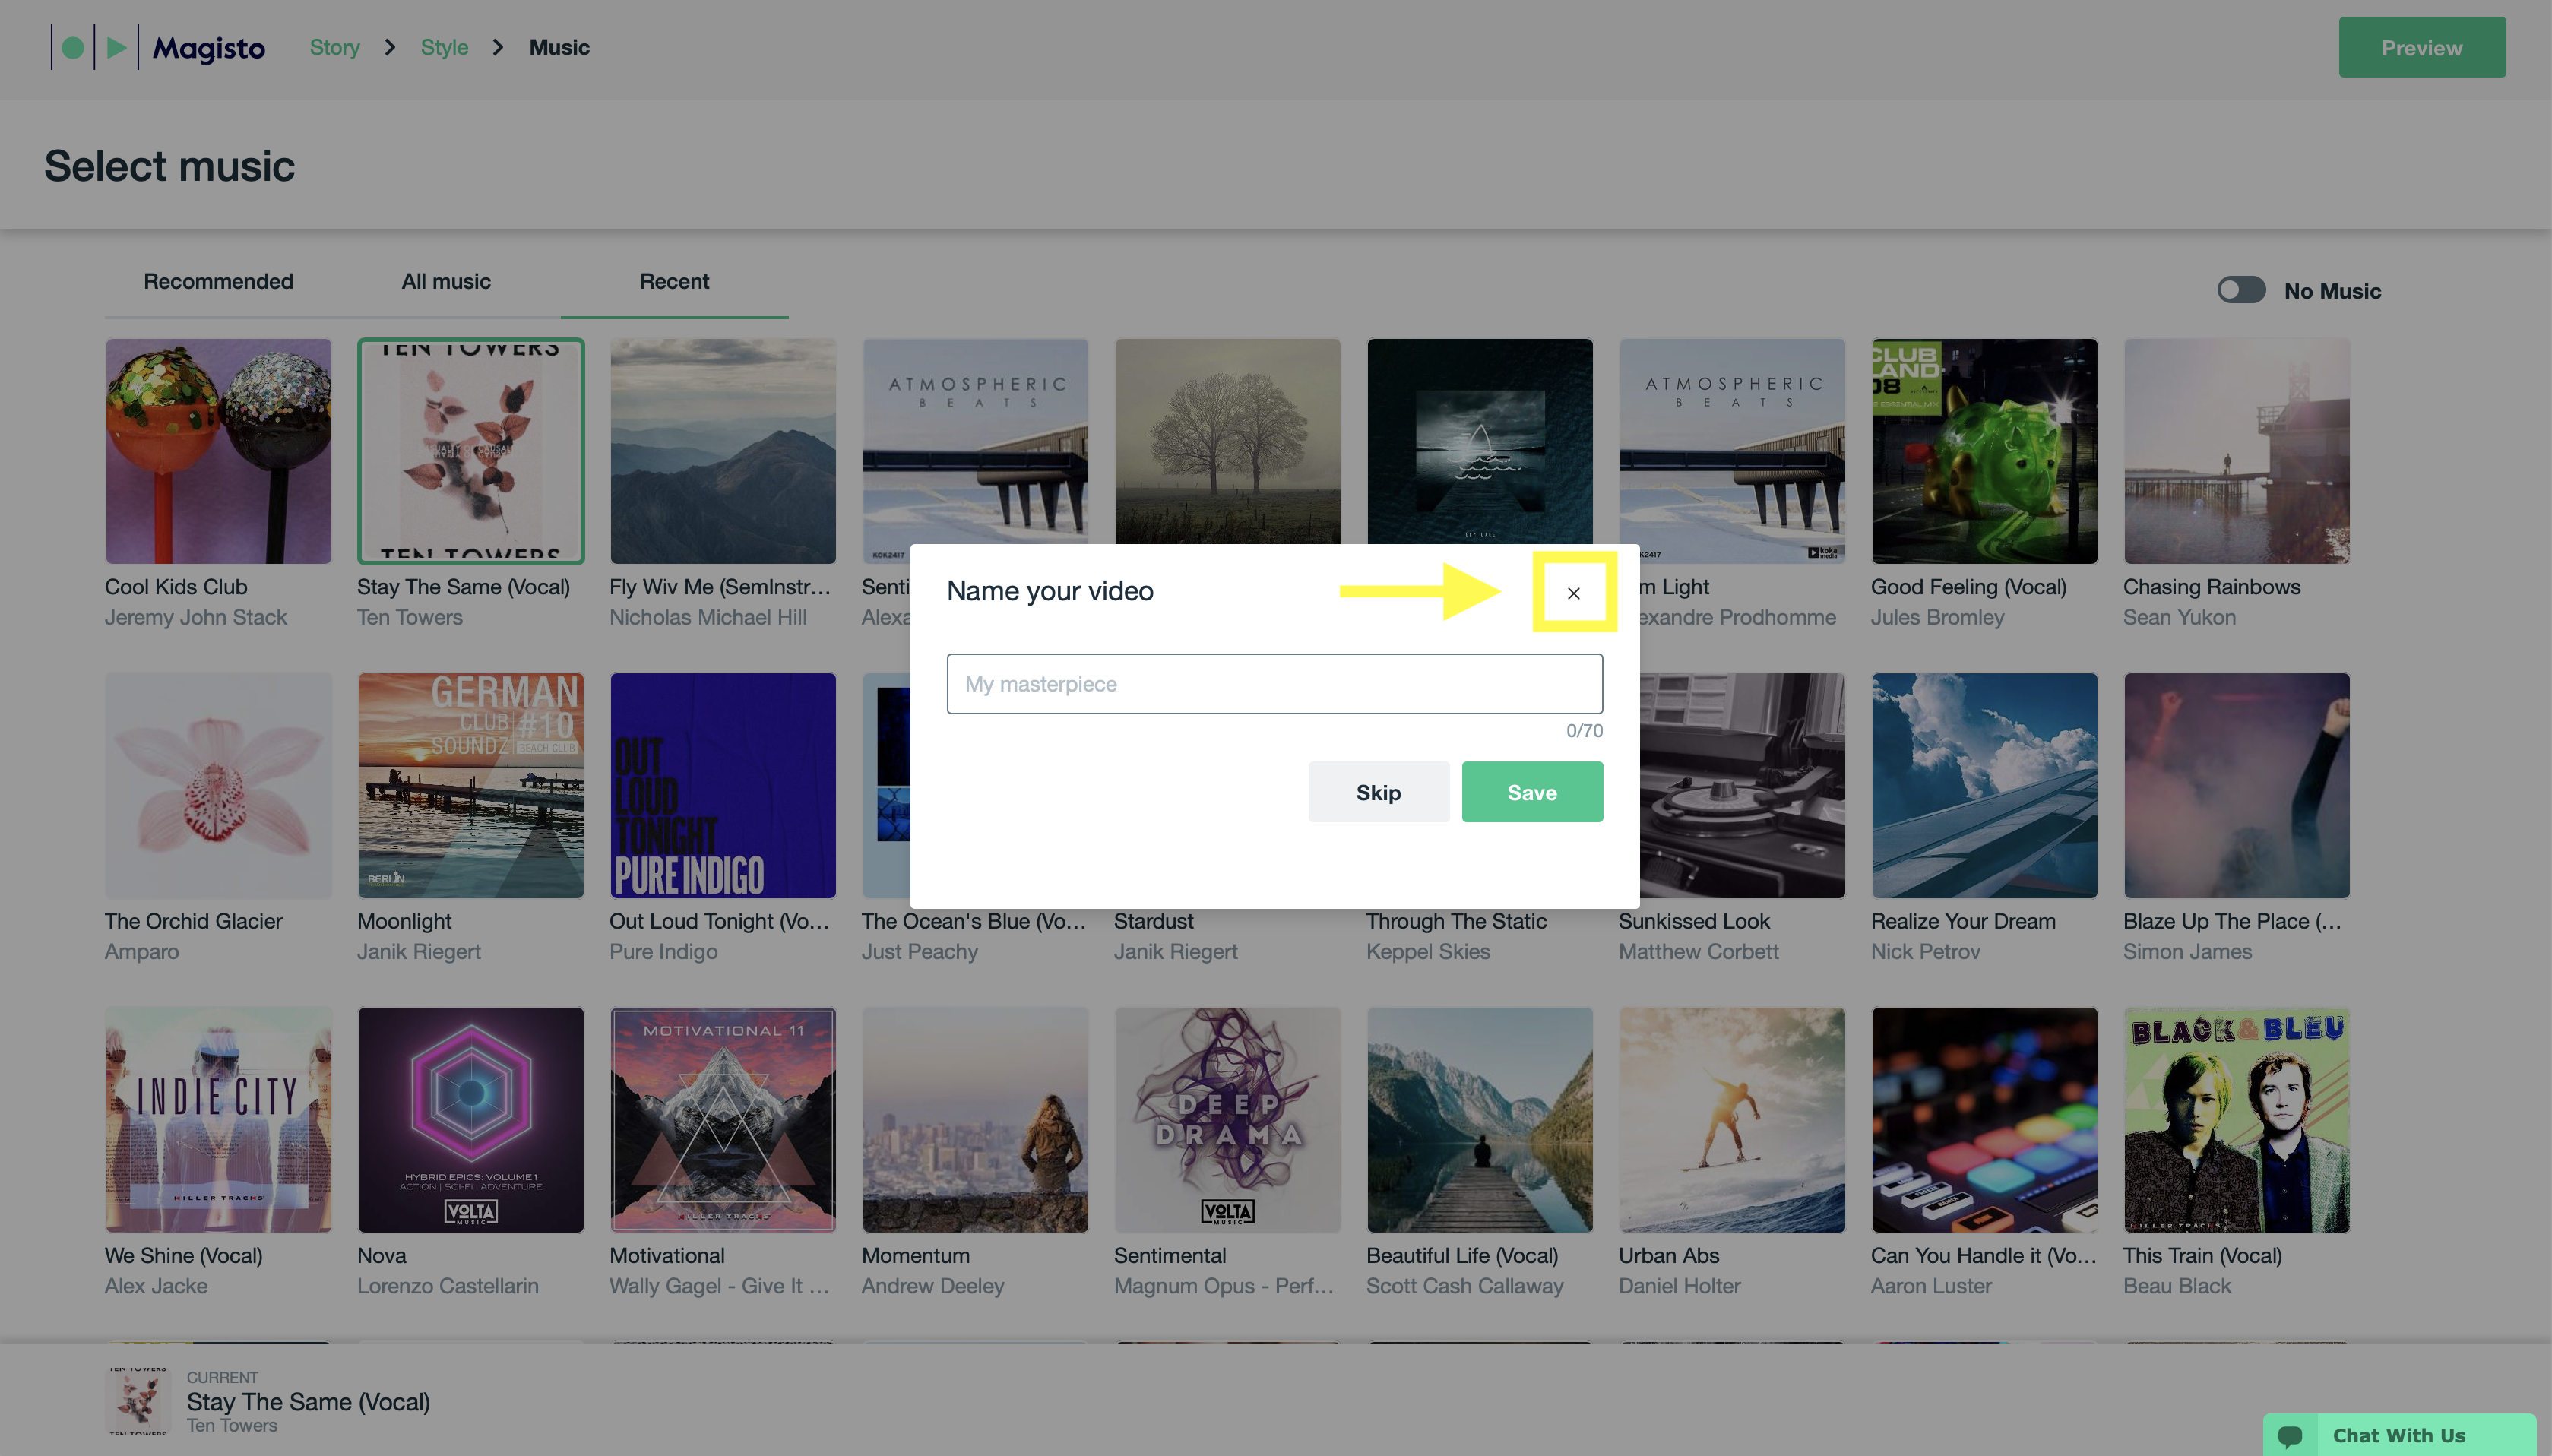Toggle the No Music switch
Viewport: 2552px width, 1456px height.
click(x=2241, y=290)
